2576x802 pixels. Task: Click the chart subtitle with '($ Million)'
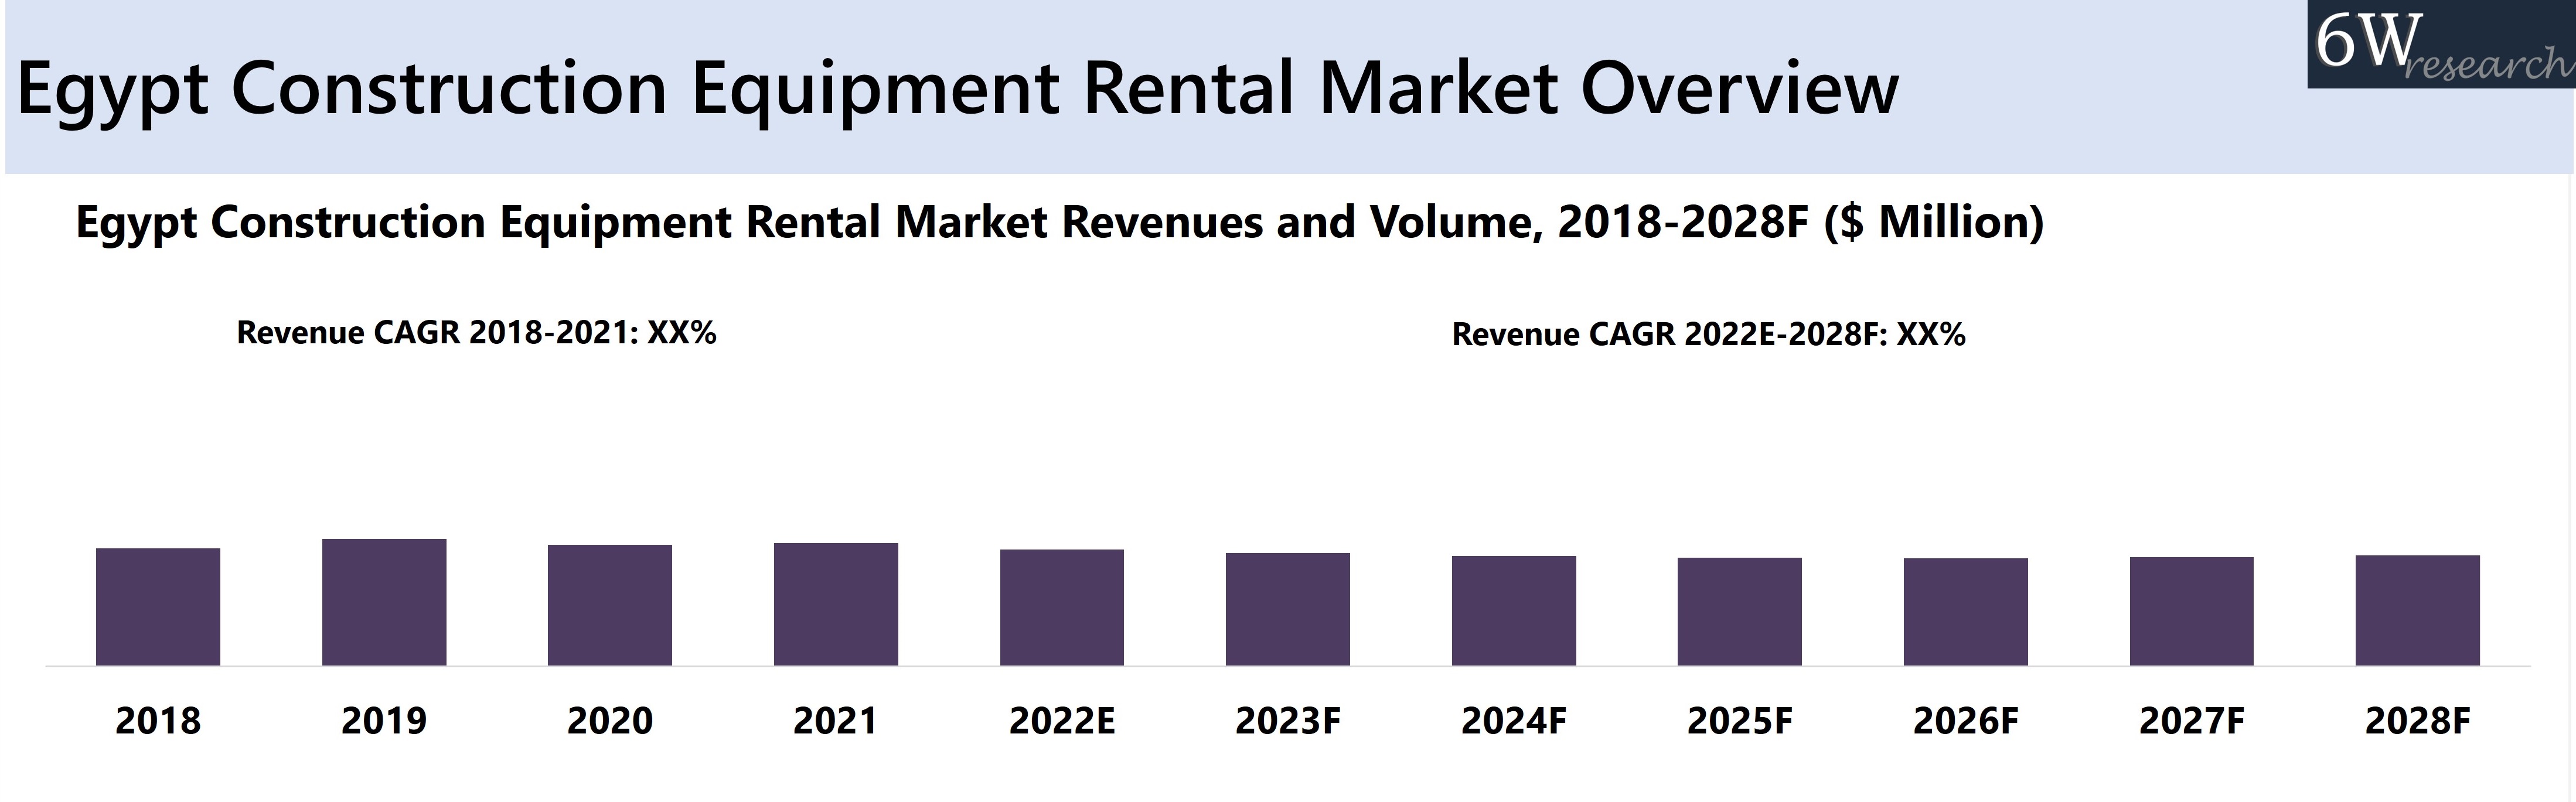pyautogui.click(x=1060, y=222)
